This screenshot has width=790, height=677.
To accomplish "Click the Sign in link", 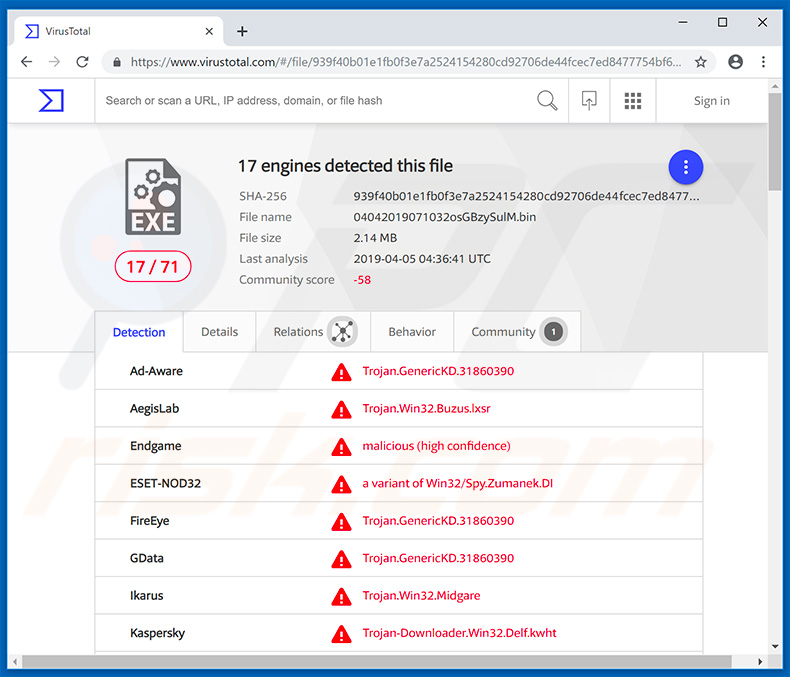I will [711, 101].
